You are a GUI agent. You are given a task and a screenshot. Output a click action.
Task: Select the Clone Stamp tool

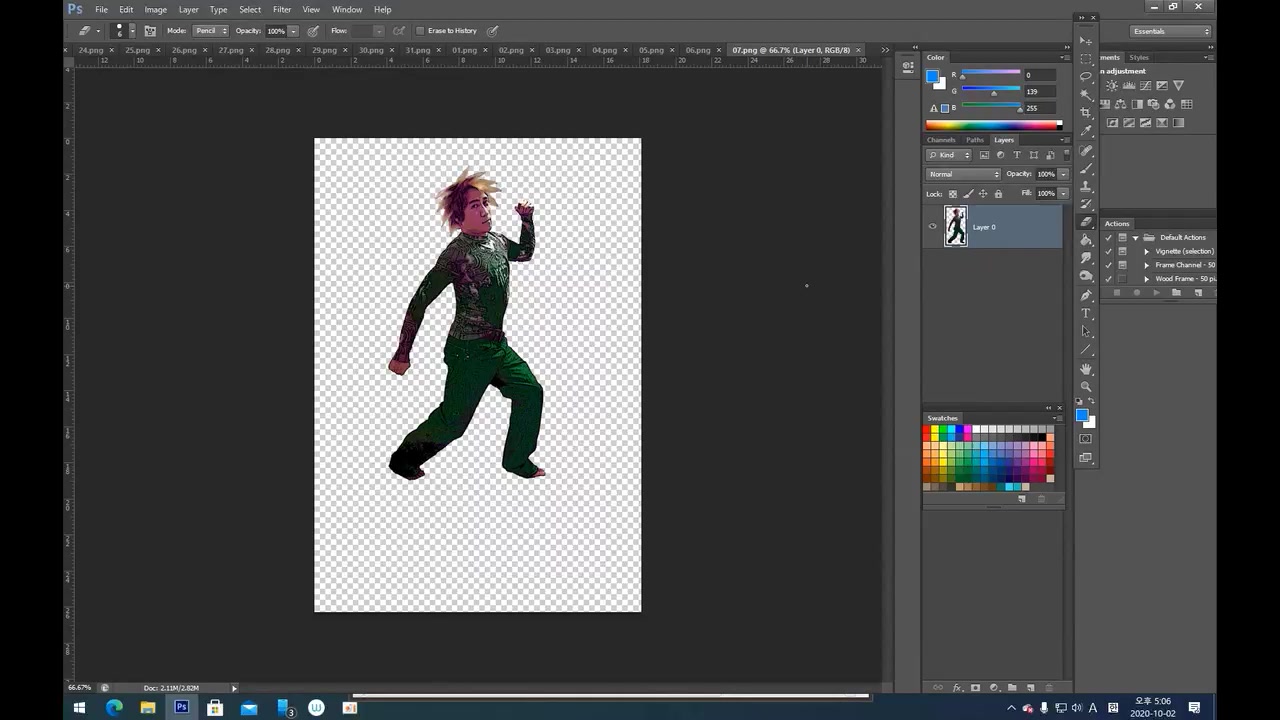[x=1086, y=186]
